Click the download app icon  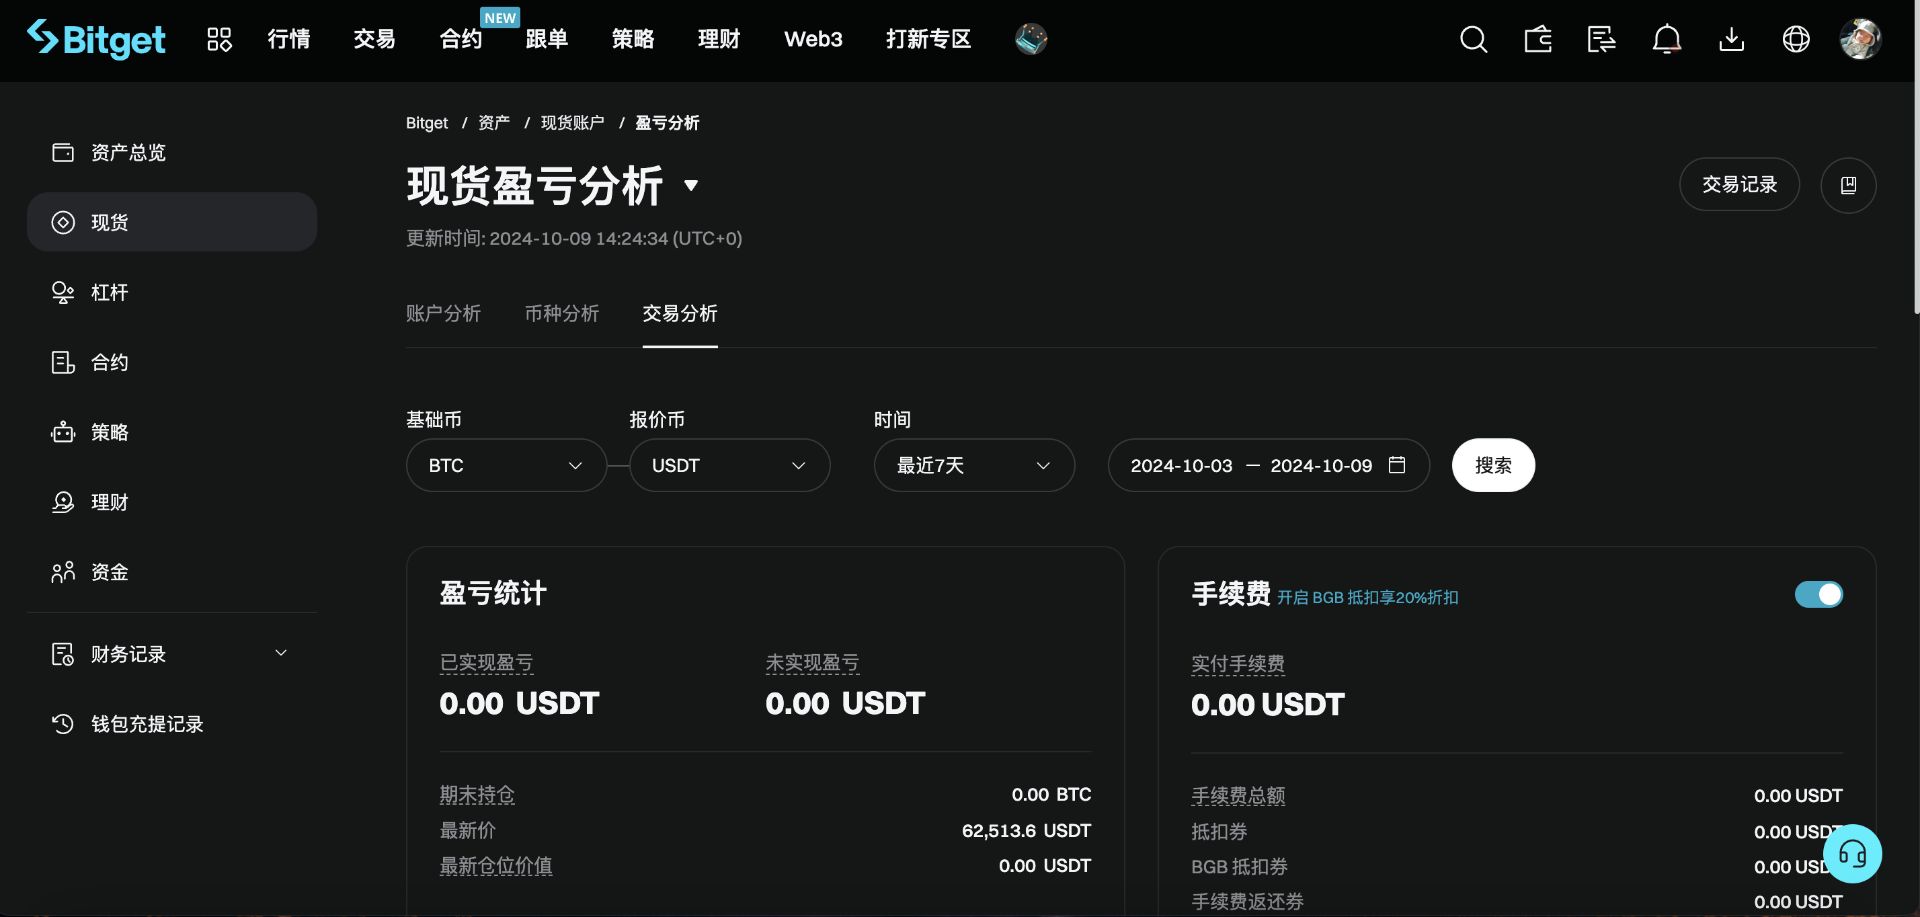(x=1731, y=39)
